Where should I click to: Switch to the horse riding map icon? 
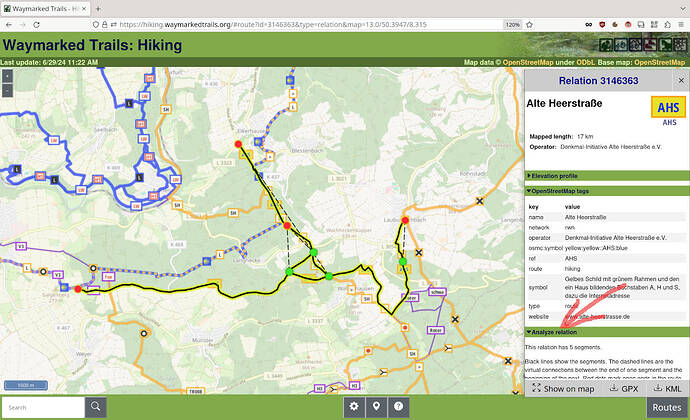coord(665,44)
